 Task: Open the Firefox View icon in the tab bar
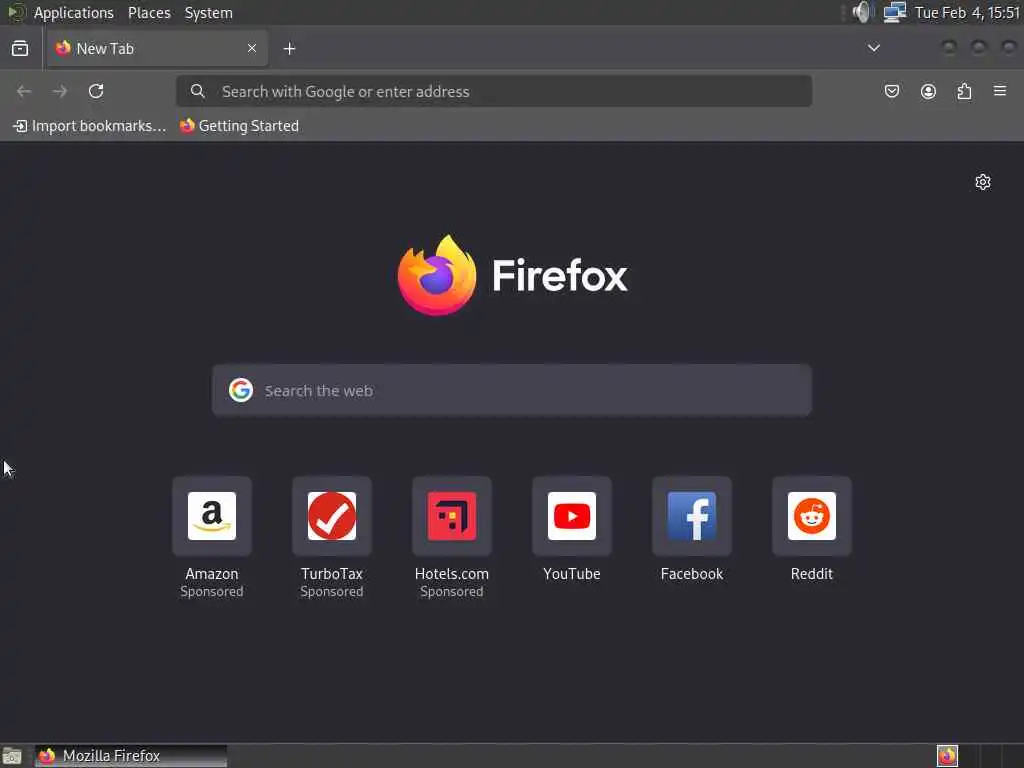pyautogui.click(x=20, y=48)
